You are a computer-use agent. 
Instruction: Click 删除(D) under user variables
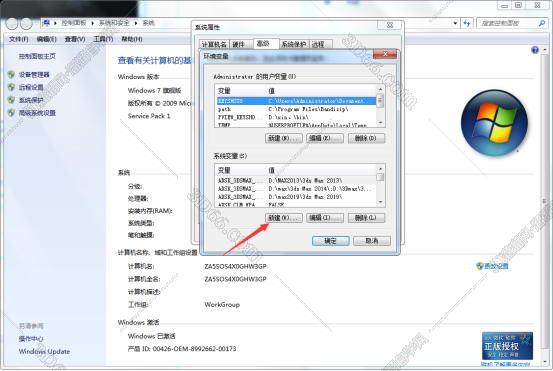(366, 138)
